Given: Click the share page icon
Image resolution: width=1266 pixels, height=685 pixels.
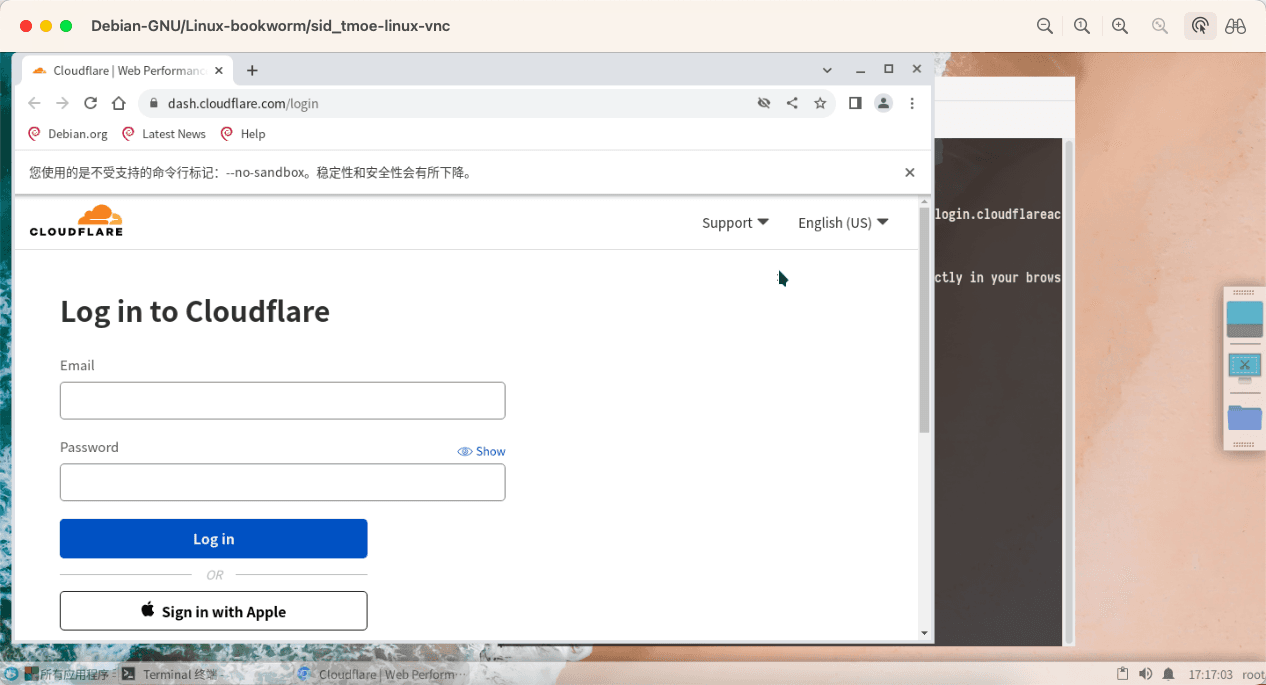Looking at the screenshot, I should [x=792, y=103].
